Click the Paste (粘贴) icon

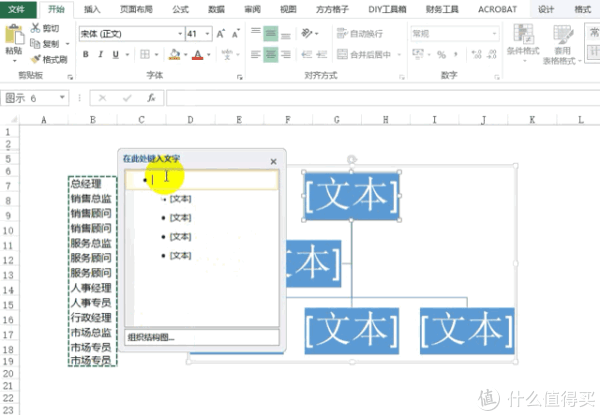click(14, 34)
